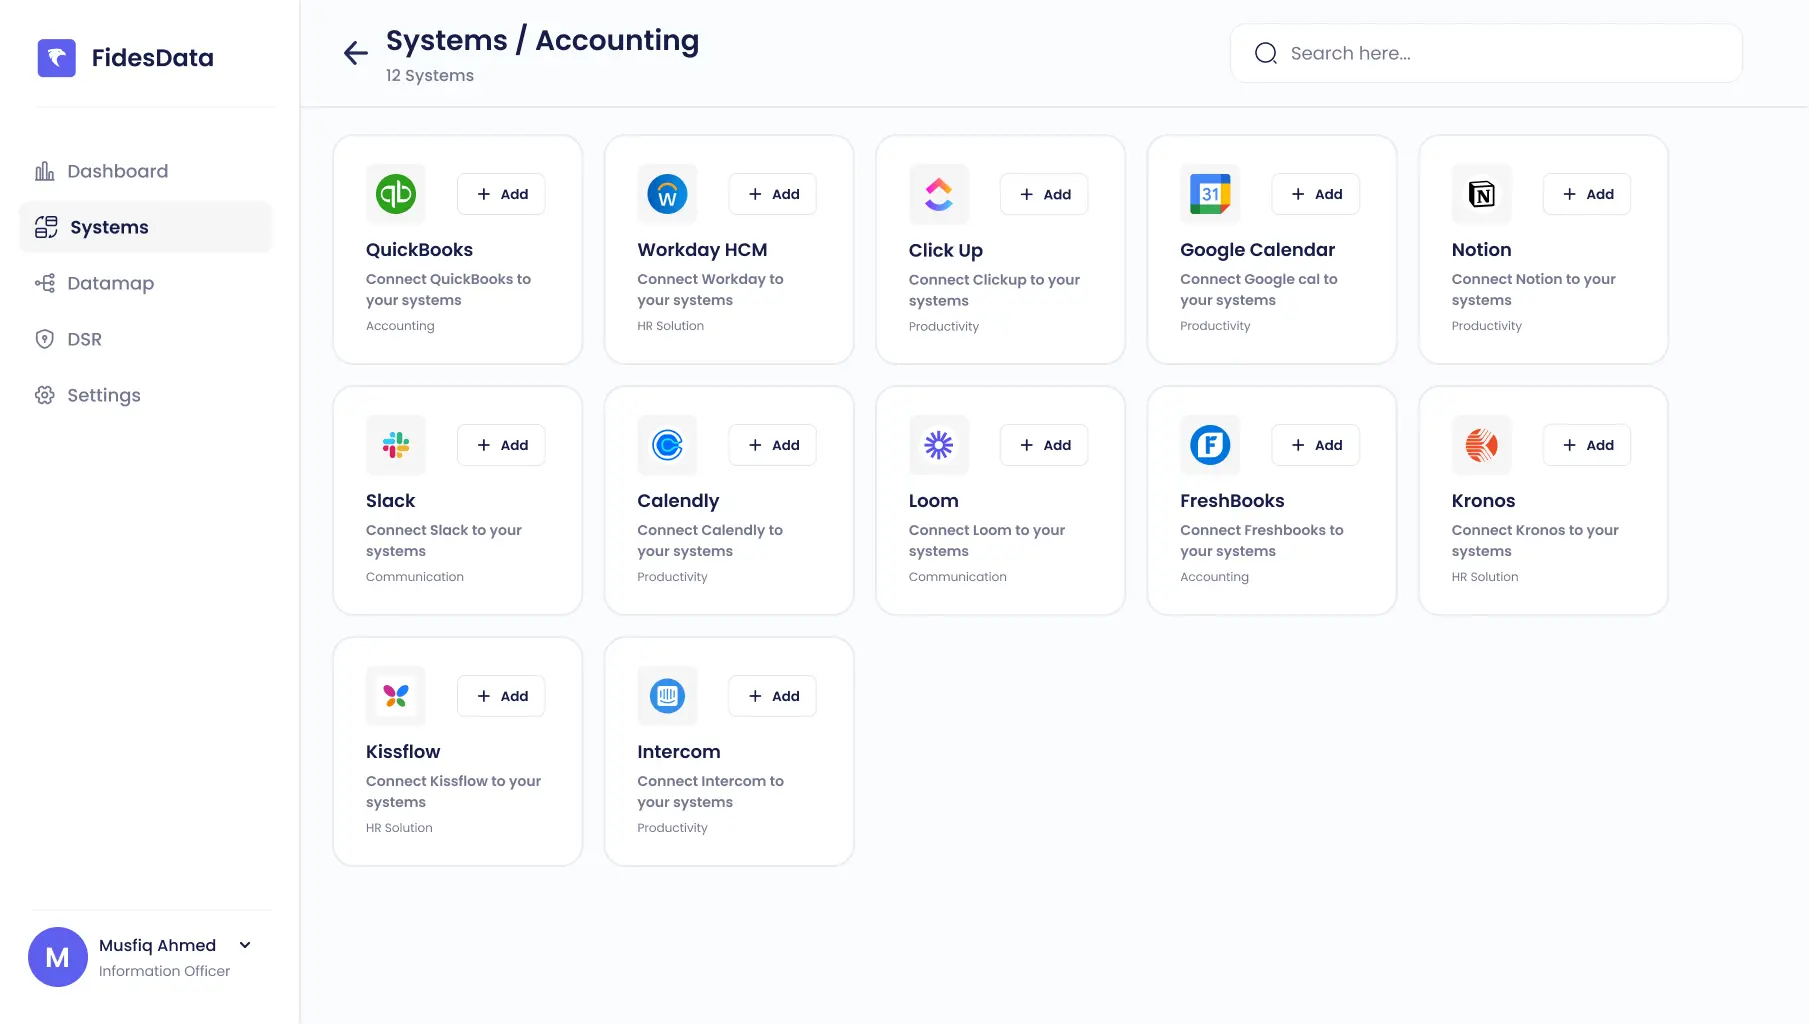Click the FidesData logo in sidebar

point(57,58)
